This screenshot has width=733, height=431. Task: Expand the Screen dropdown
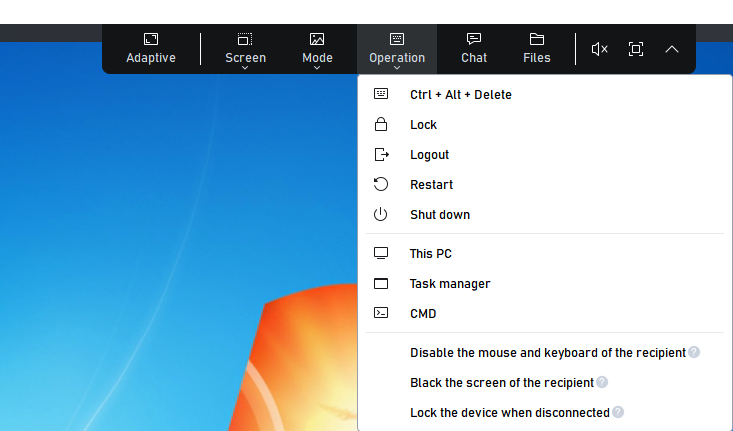pyautogui.click(x=245, y=49)
